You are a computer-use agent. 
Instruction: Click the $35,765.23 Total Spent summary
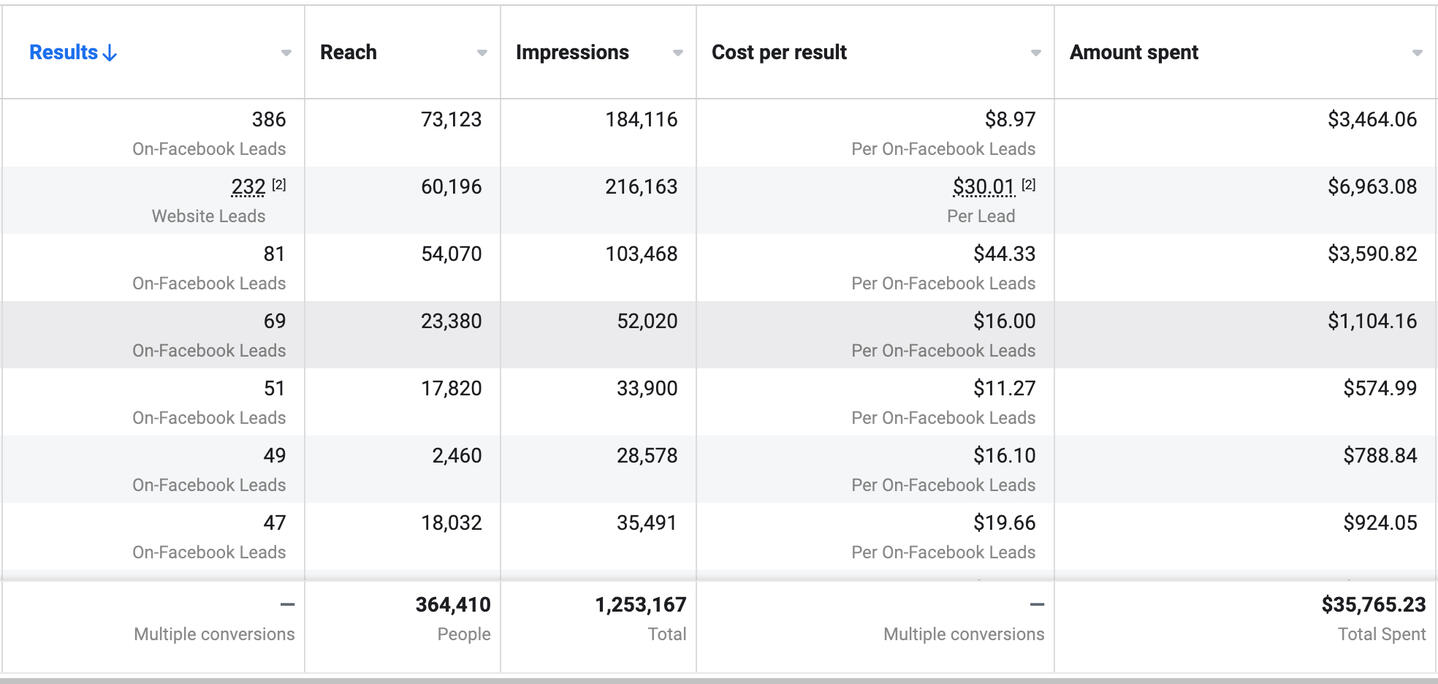tap(1373, 604)
